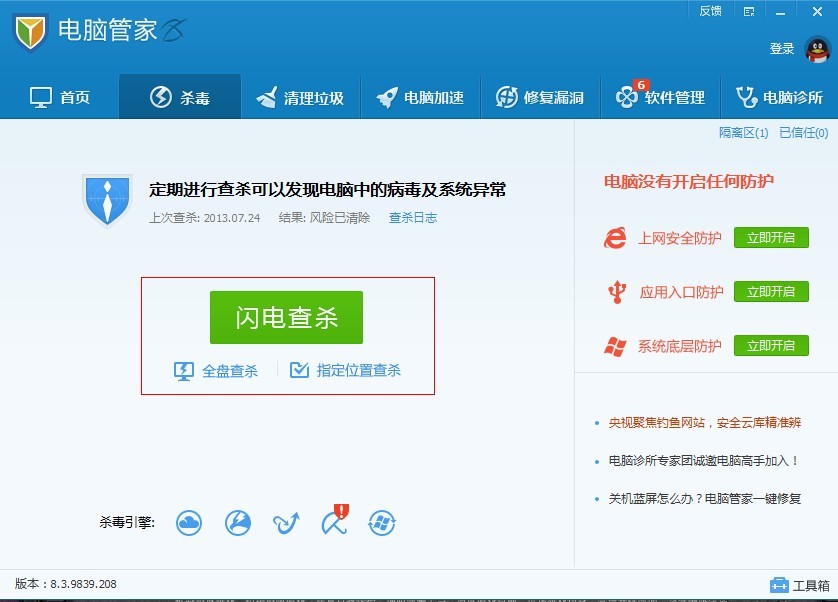Enable 上网安全防护 web protection
Viewport: 838px width, 602px height.
(771, 238)
